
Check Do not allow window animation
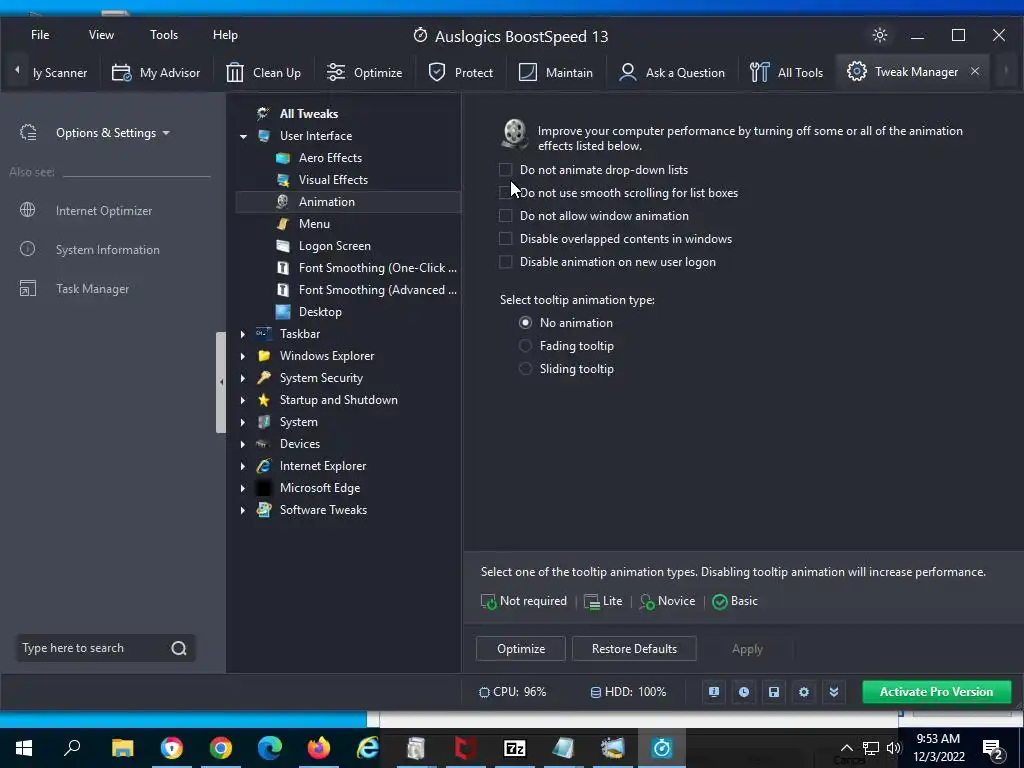click(505, 216)
